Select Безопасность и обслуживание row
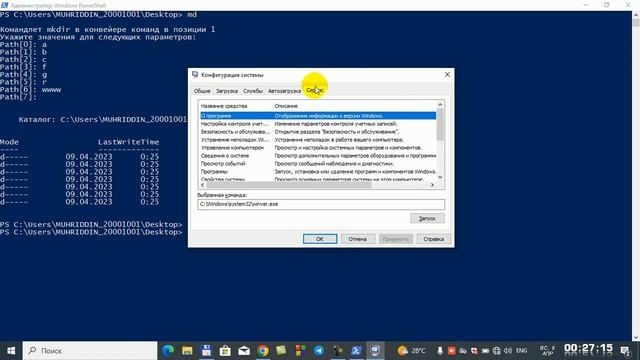This screenshot has height=360, width=640. (x=318, y=132)
